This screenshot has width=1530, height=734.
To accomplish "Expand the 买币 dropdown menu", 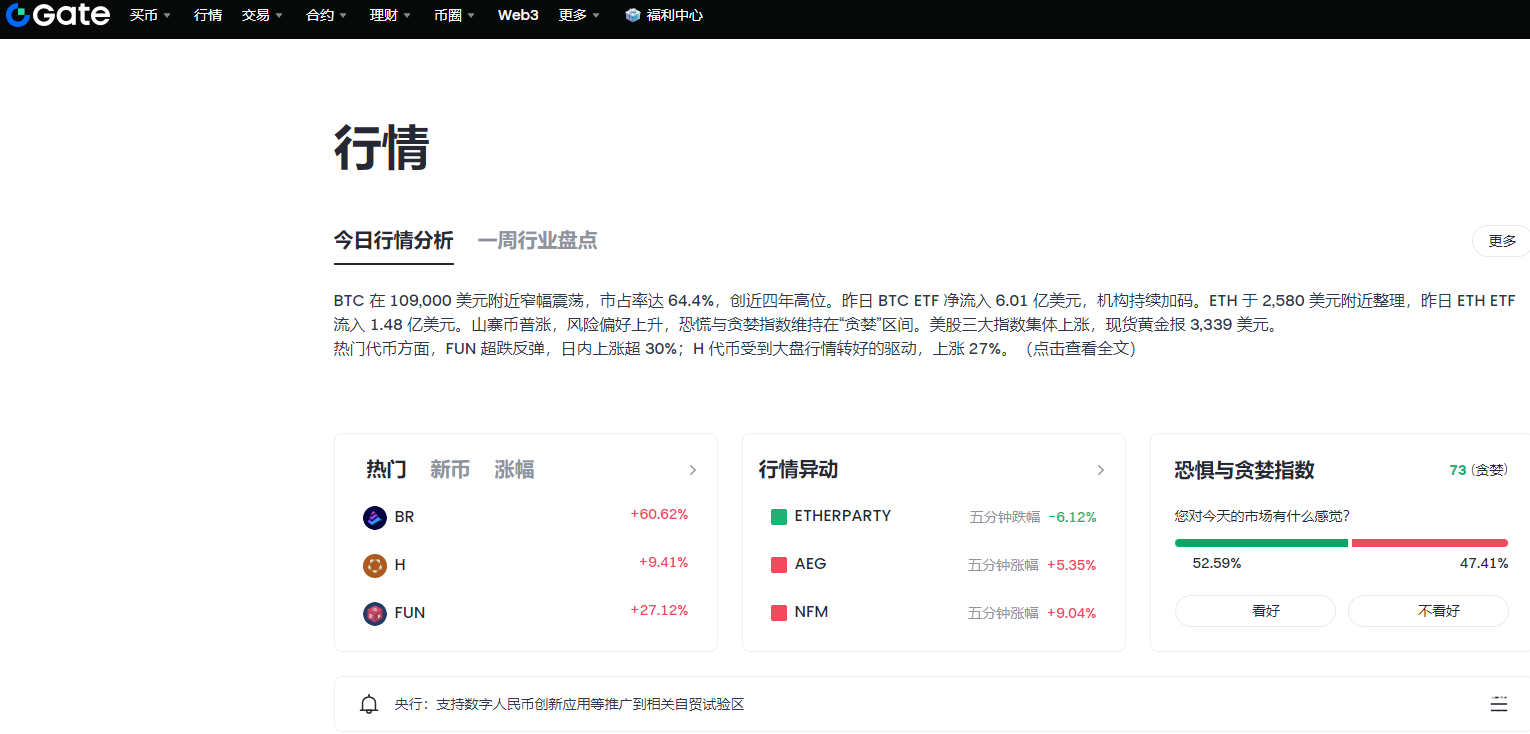I will coord(150,16).
